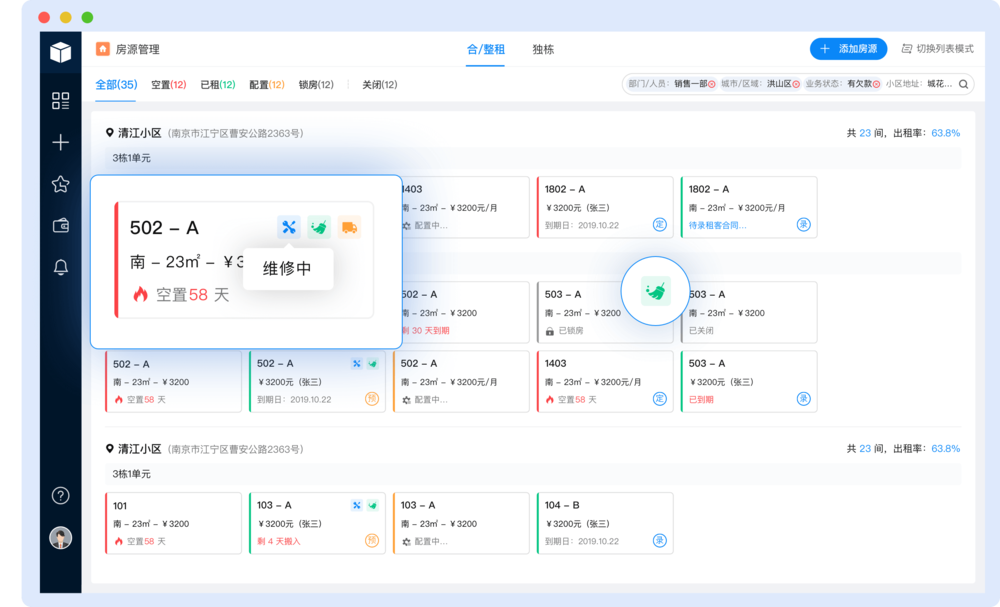Switch to the 锁房(12) tab
1000x607 pixels.
316,85
